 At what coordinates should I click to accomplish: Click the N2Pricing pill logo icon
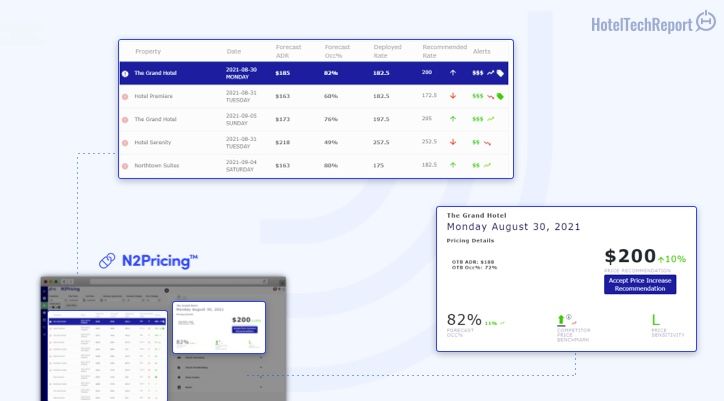[107, 261]
